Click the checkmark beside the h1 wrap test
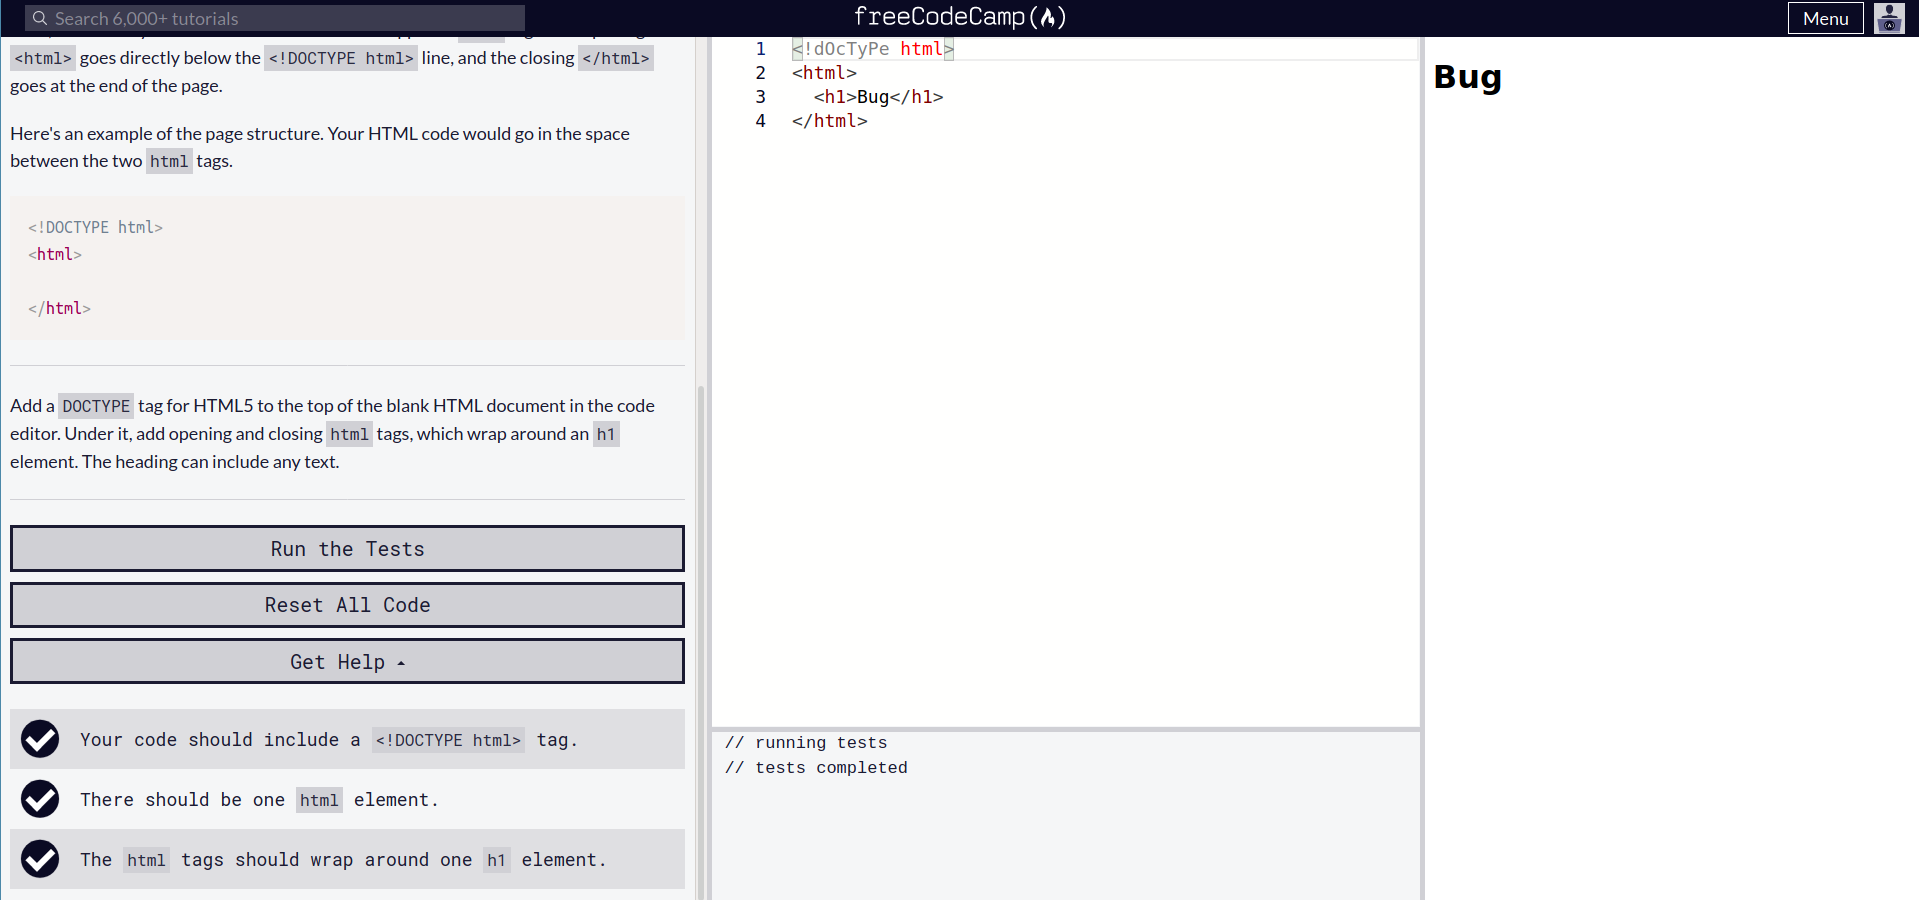Screen dimensions: 1919x900 (x=40, y=859)
